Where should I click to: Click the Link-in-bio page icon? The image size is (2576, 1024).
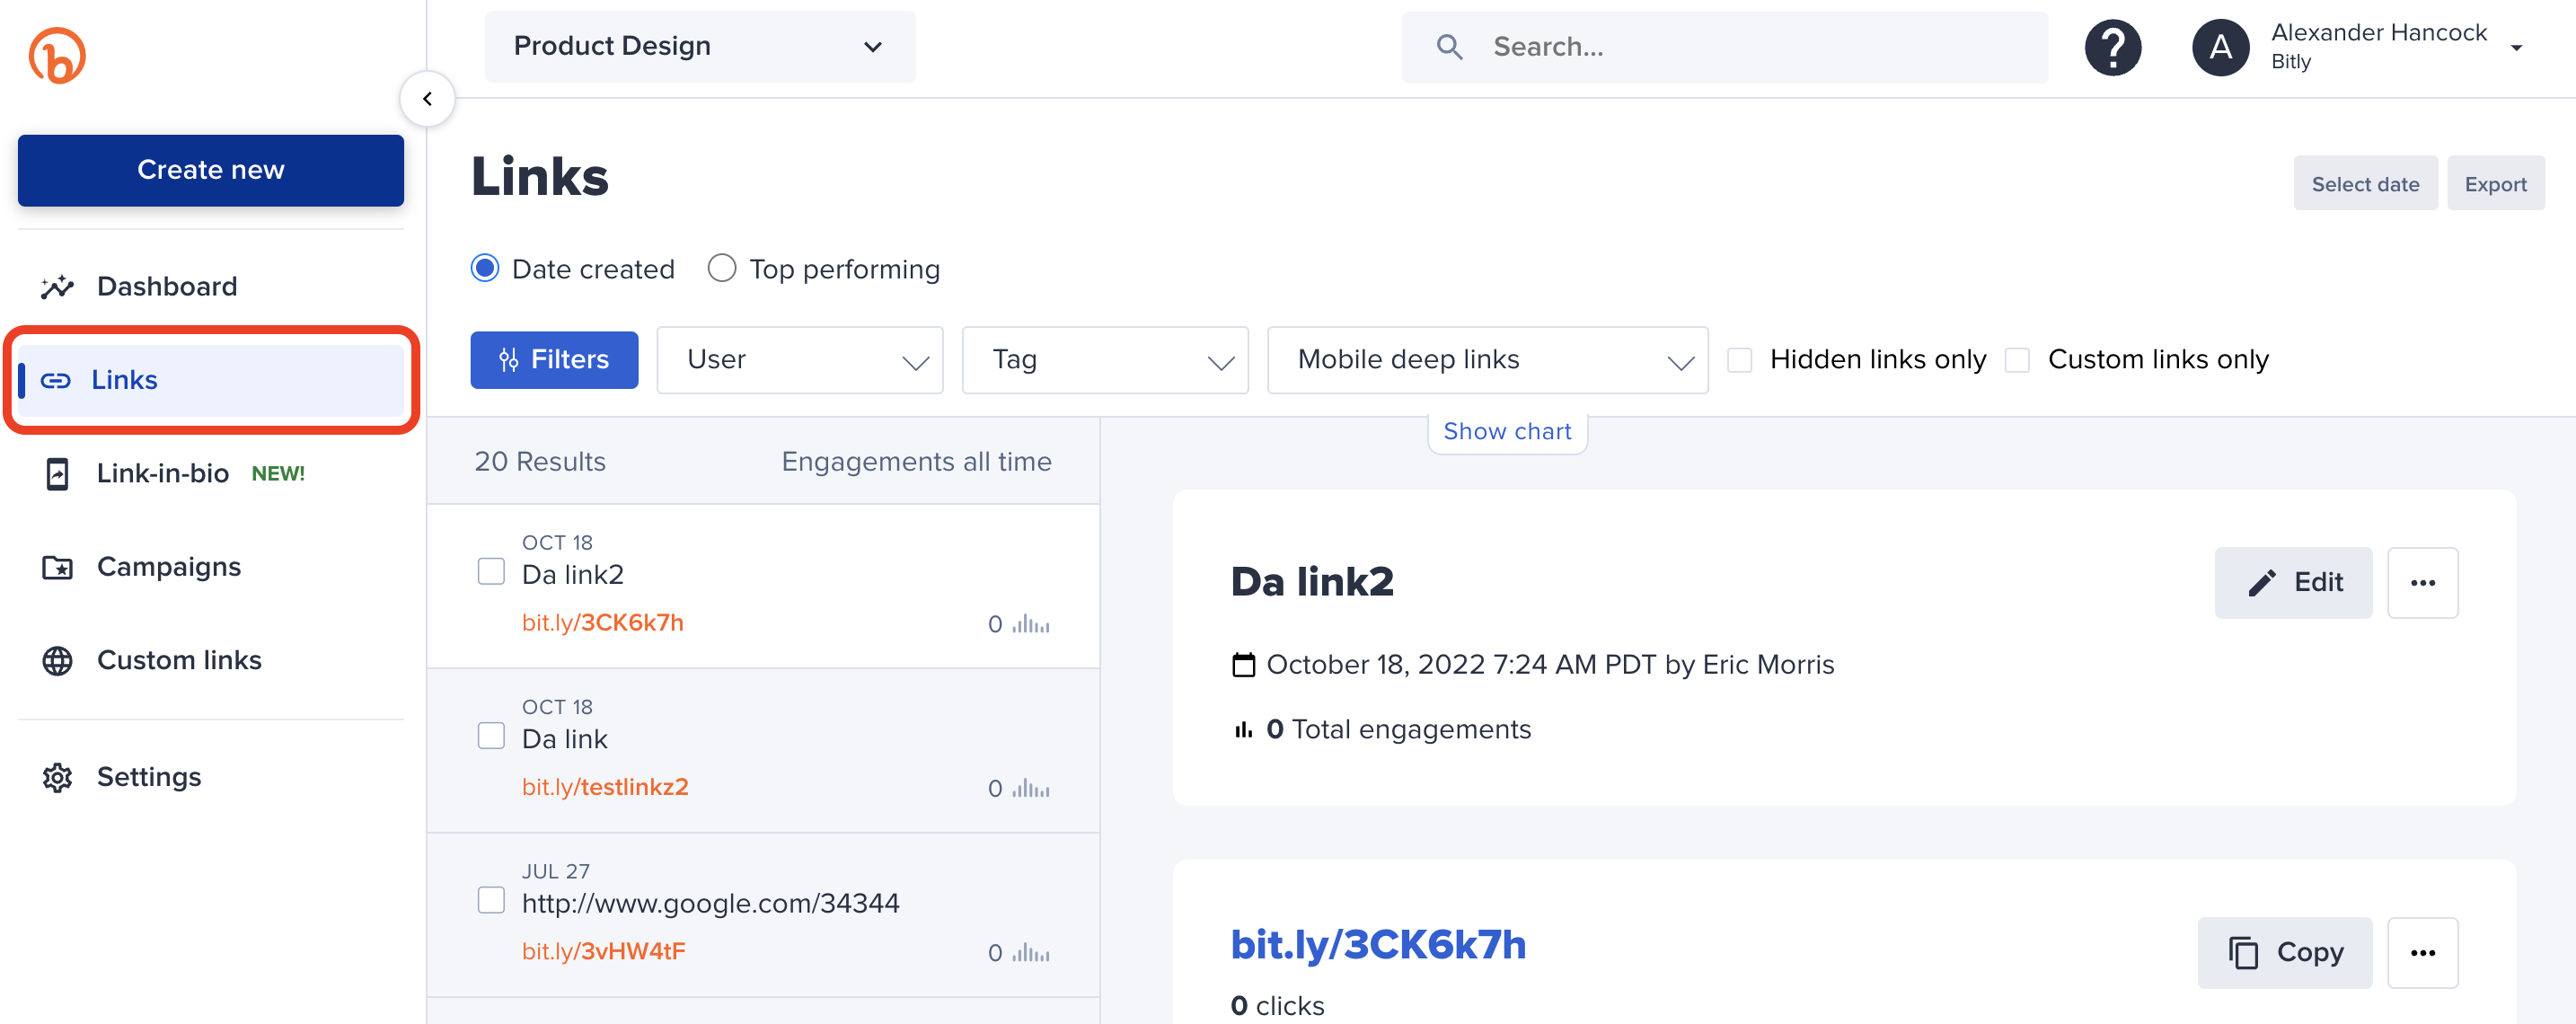click(x=54, y=473)
